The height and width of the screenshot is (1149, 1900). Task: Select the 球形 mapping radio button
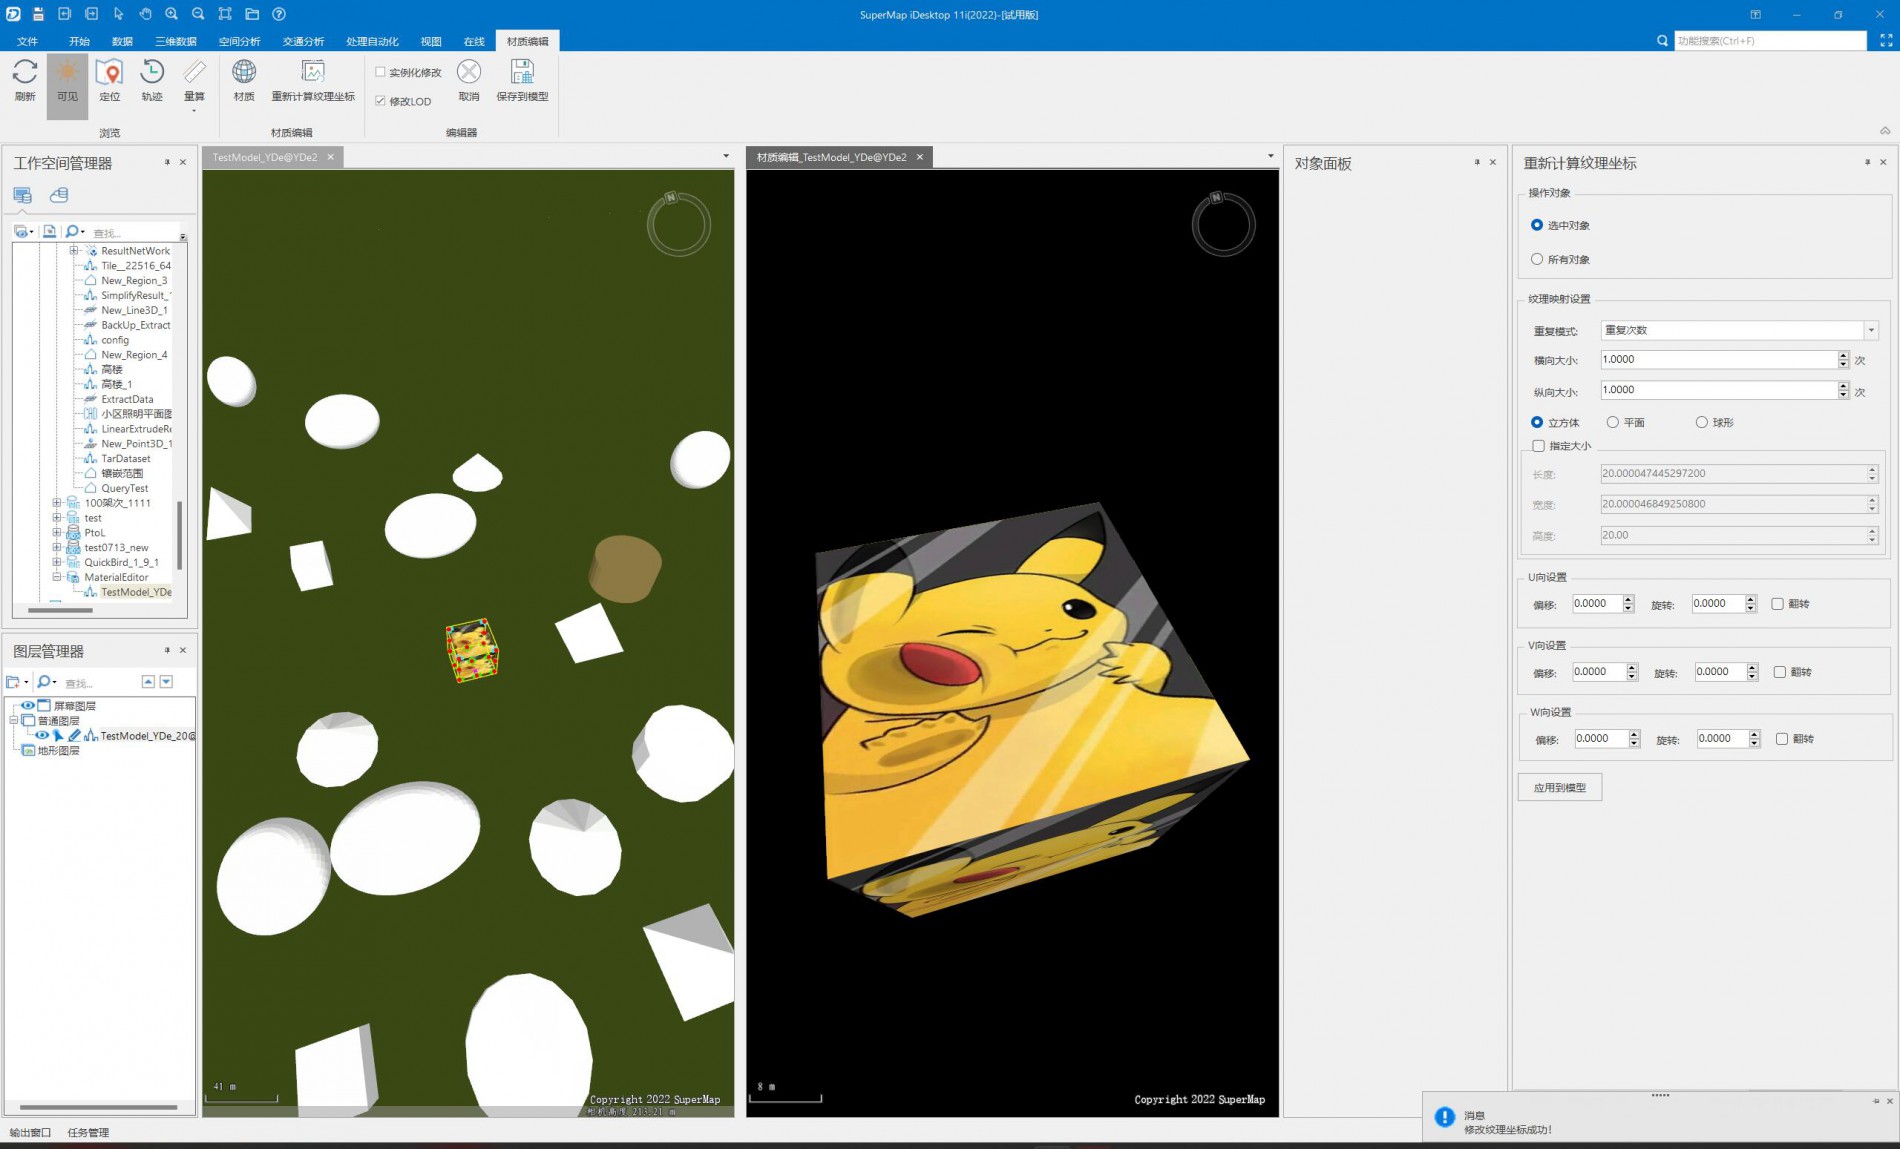(x=1701, y=422)
